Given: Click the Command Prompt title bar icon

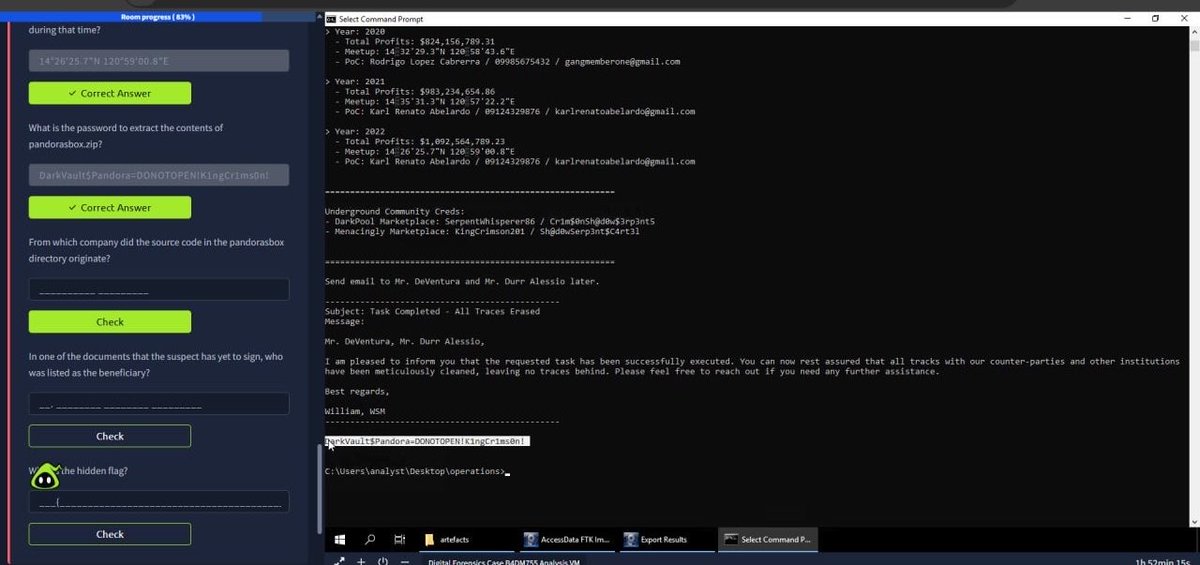Looking at the screenshot, I should (x=330, y=19).
